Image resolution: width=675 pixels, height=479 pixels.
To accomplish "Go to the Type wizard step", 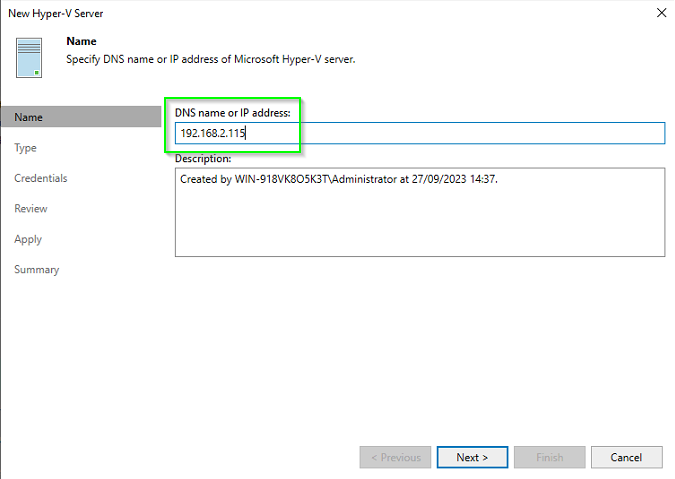I will [25, 148].
